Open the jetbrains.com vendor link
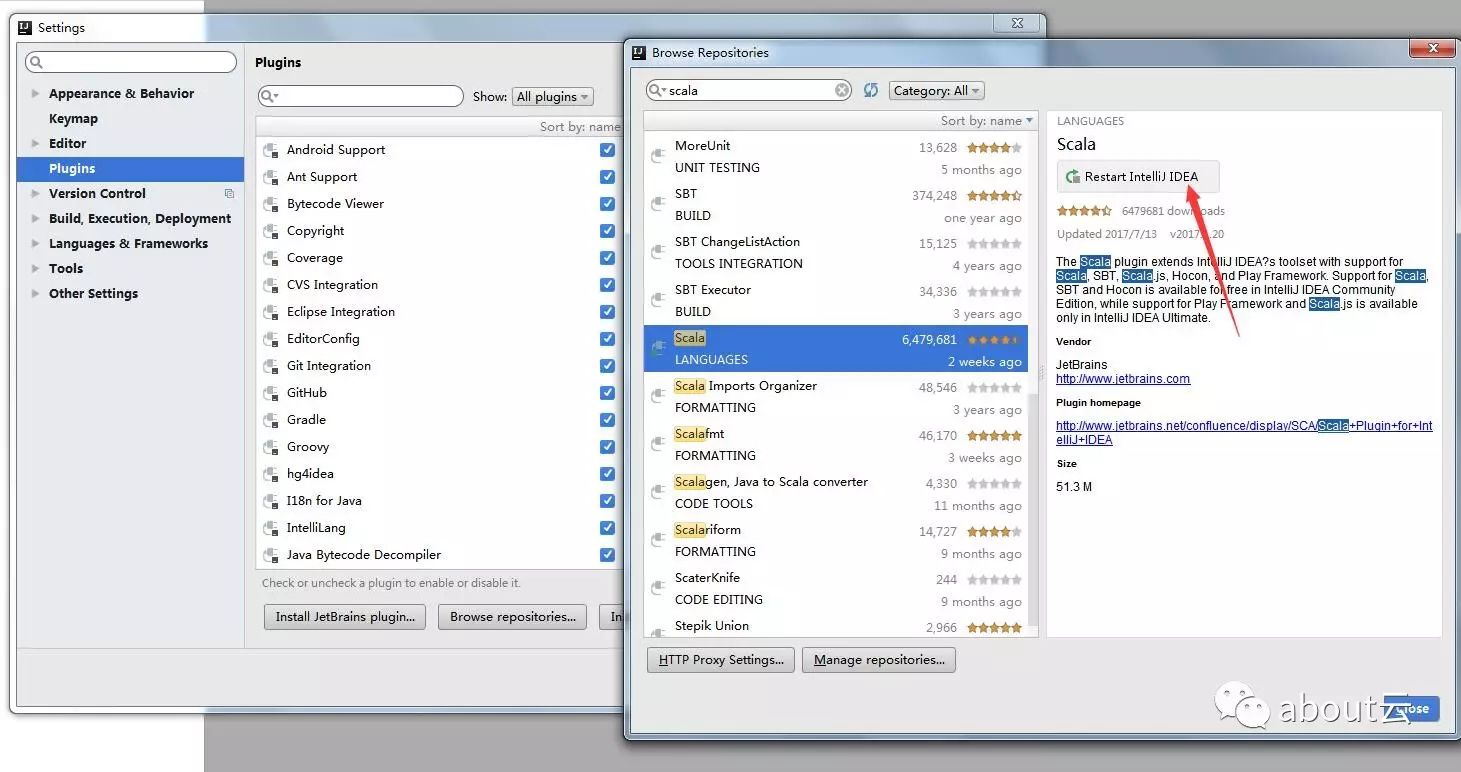 point(1123,379)
